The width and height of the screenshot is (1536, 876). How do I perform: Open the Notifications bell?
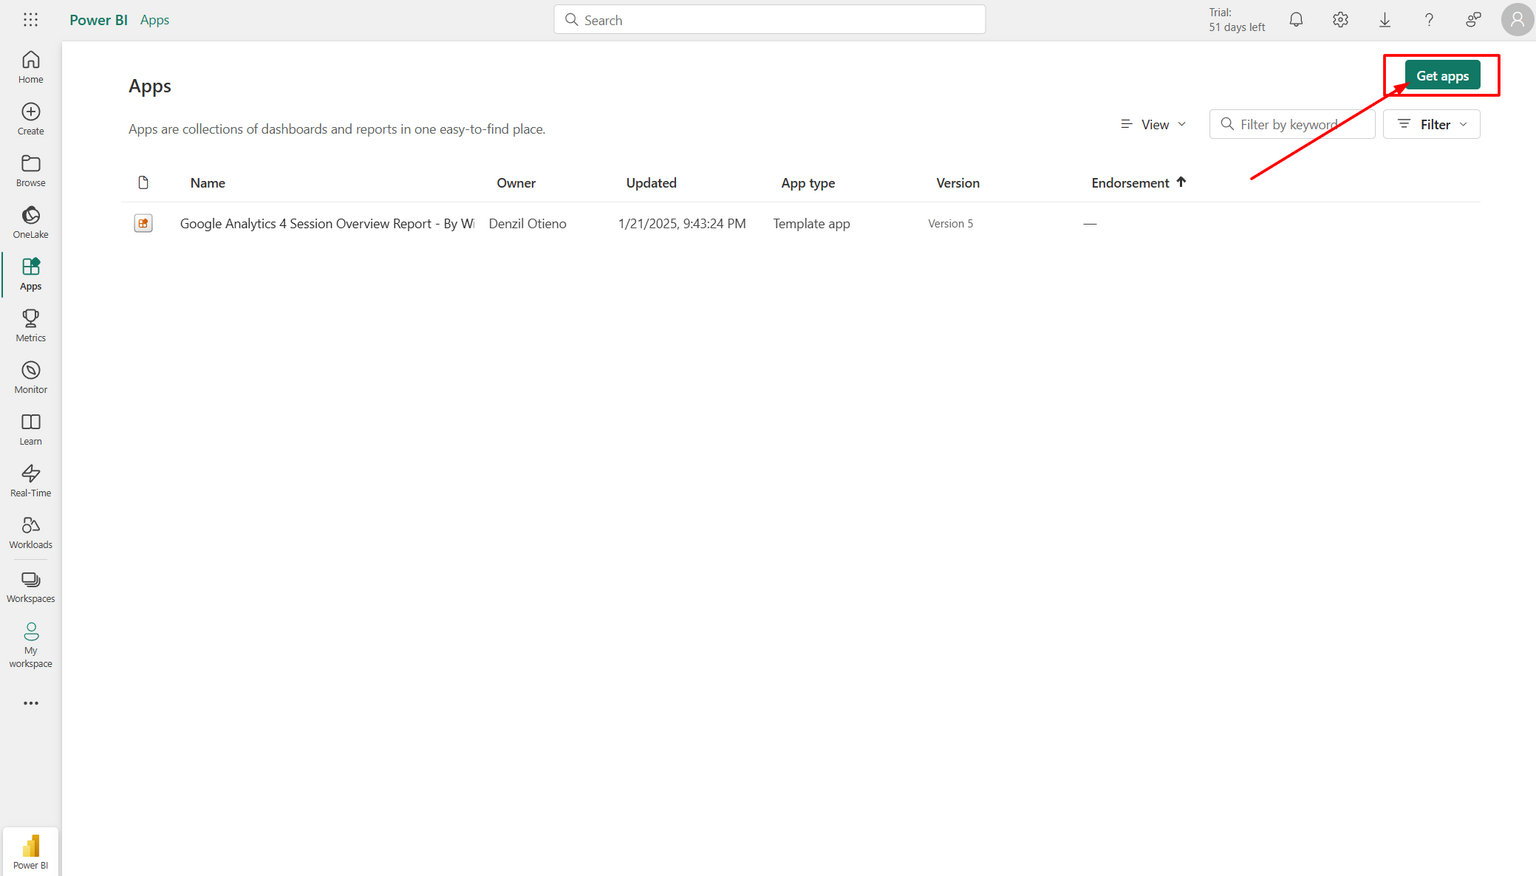[1296, 19]
